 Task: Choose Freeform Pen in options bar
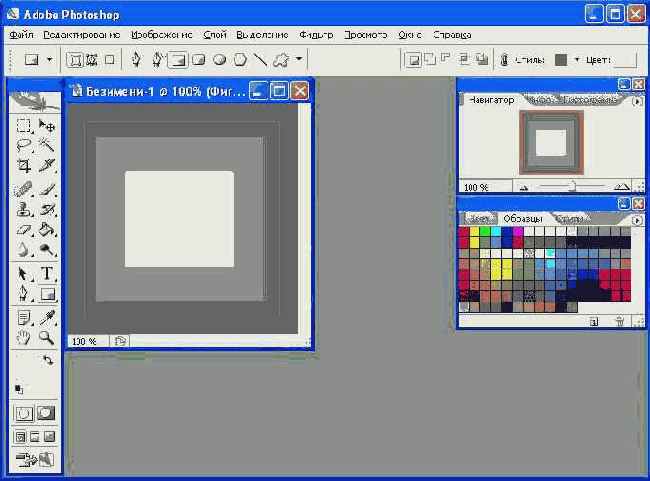[157, 60]
